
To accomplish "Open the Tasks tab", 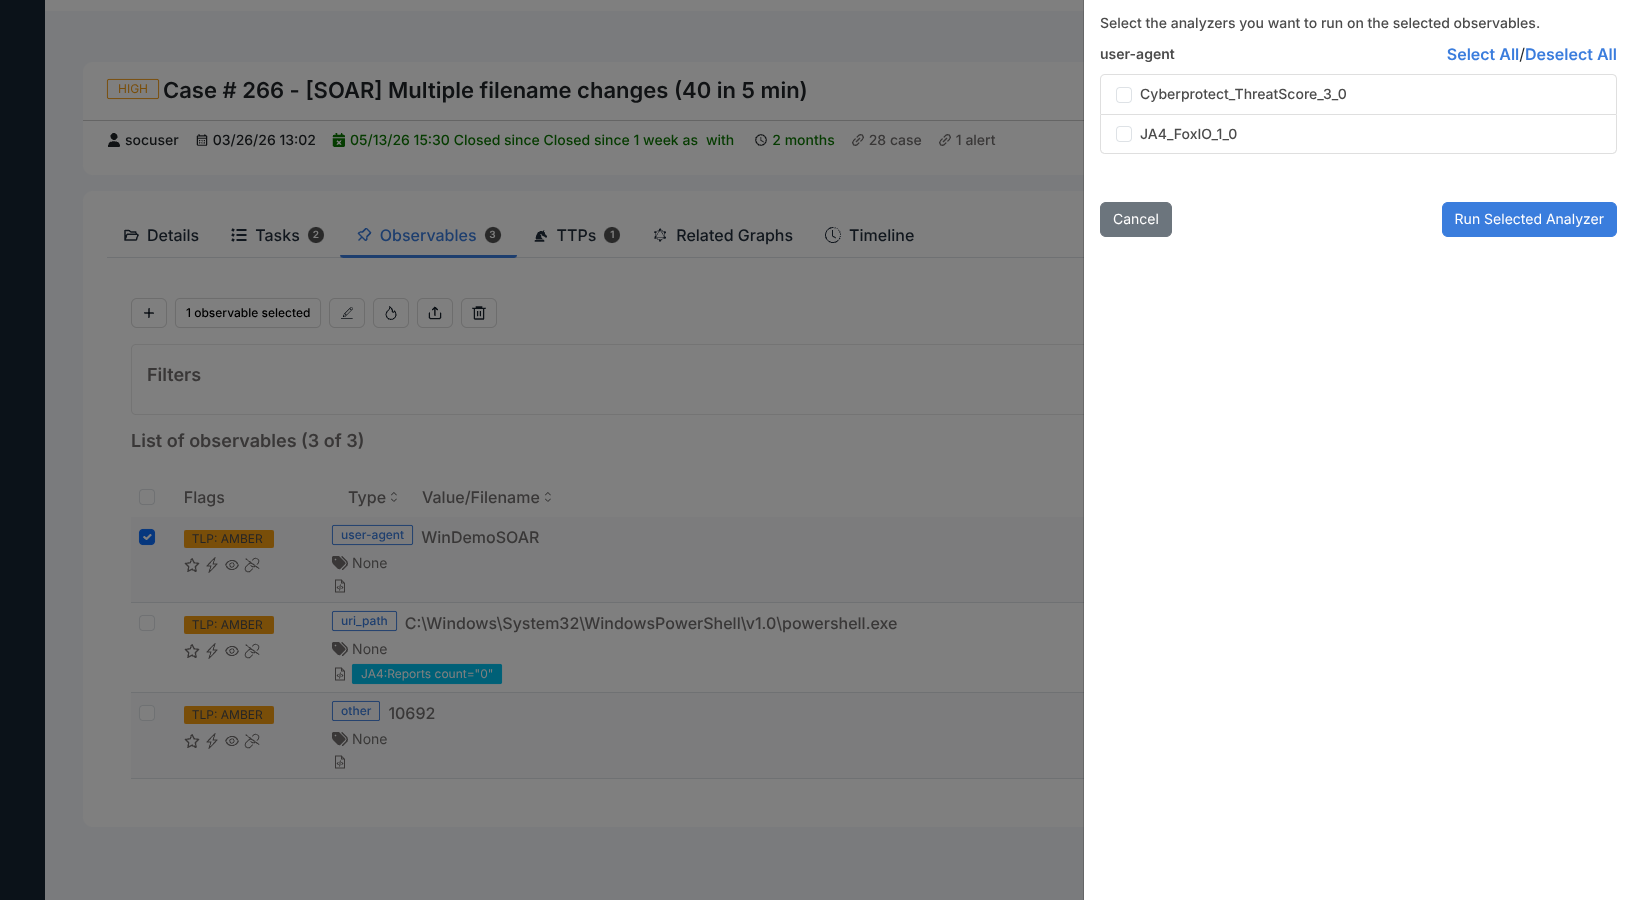I will [x=277, y=236].
